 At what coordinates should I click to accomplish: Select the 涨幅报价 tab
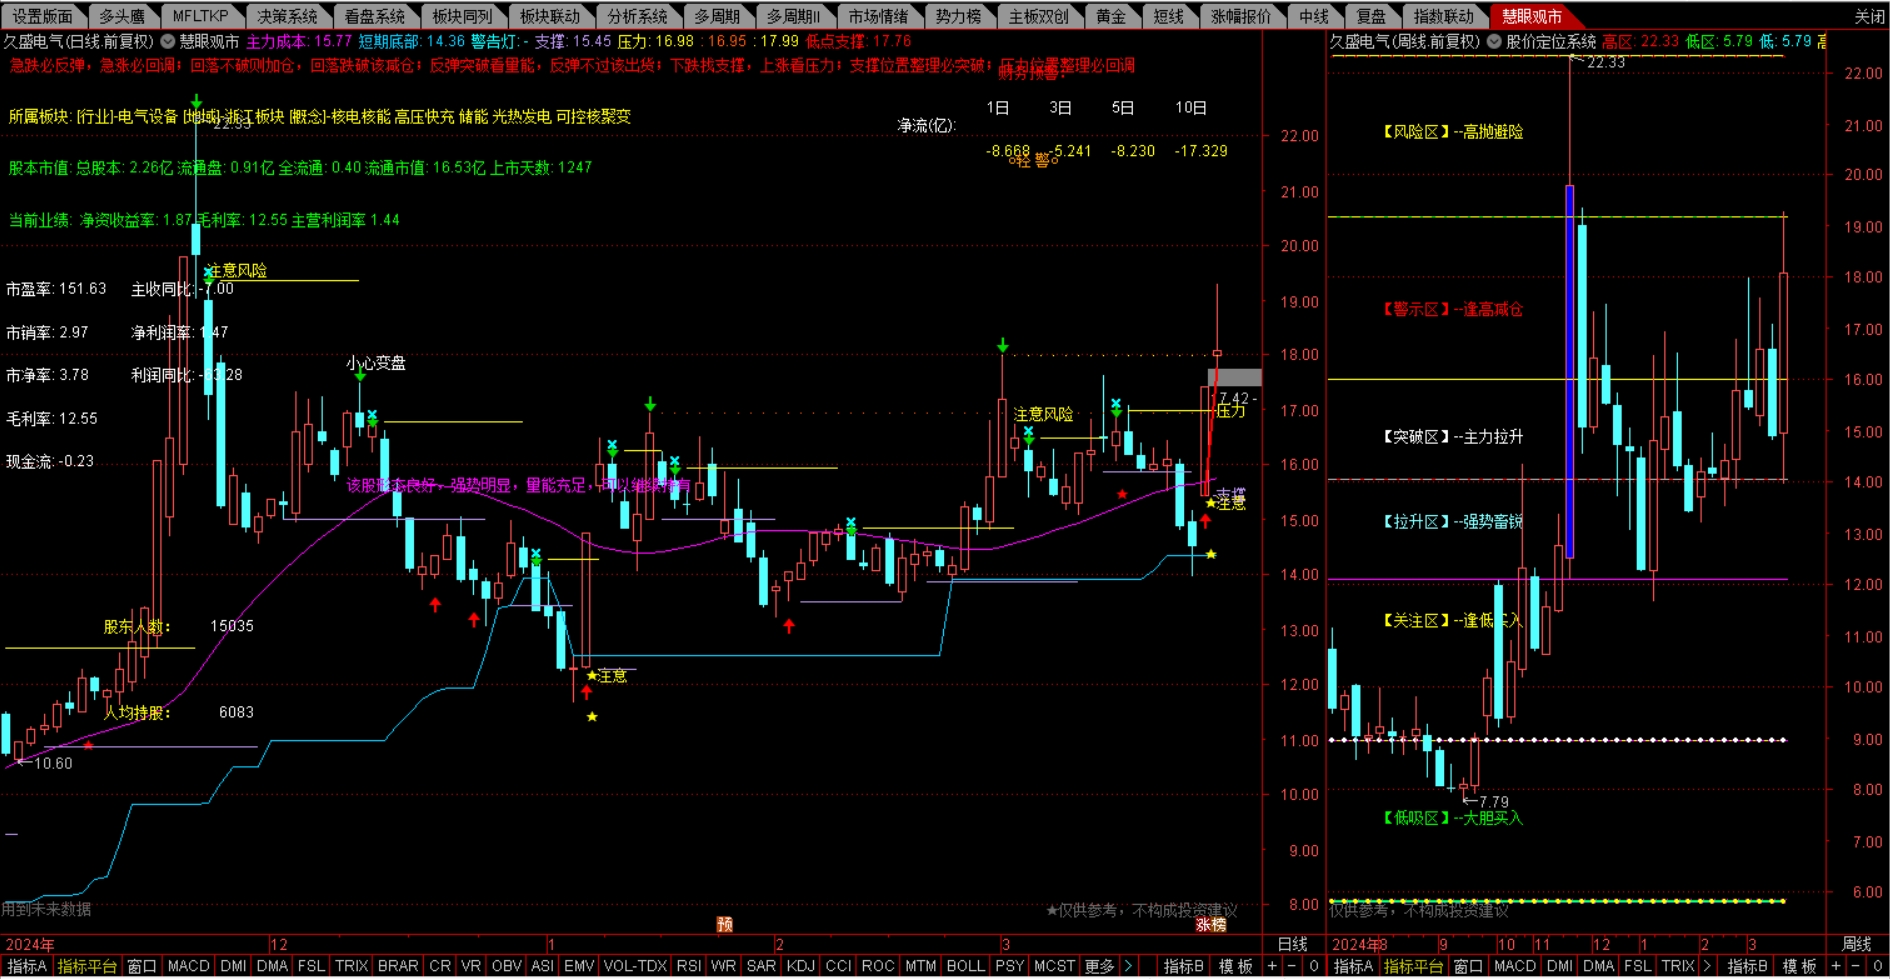(x=1241, y=16)
